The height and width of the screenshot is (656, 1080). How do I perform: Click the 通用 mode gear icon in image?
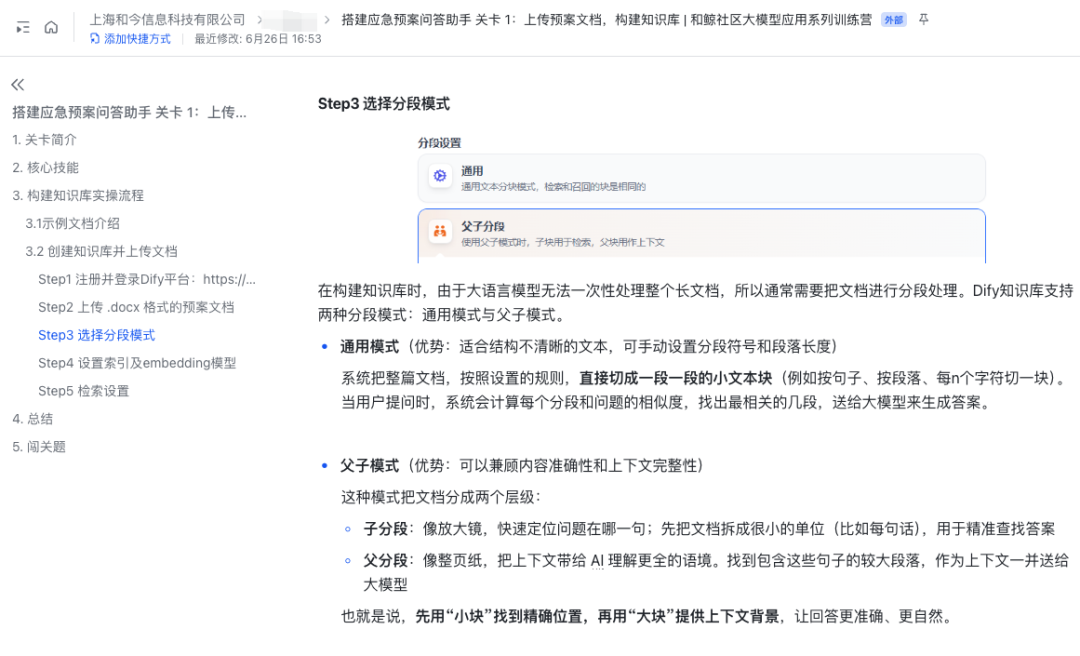point(440,176)
